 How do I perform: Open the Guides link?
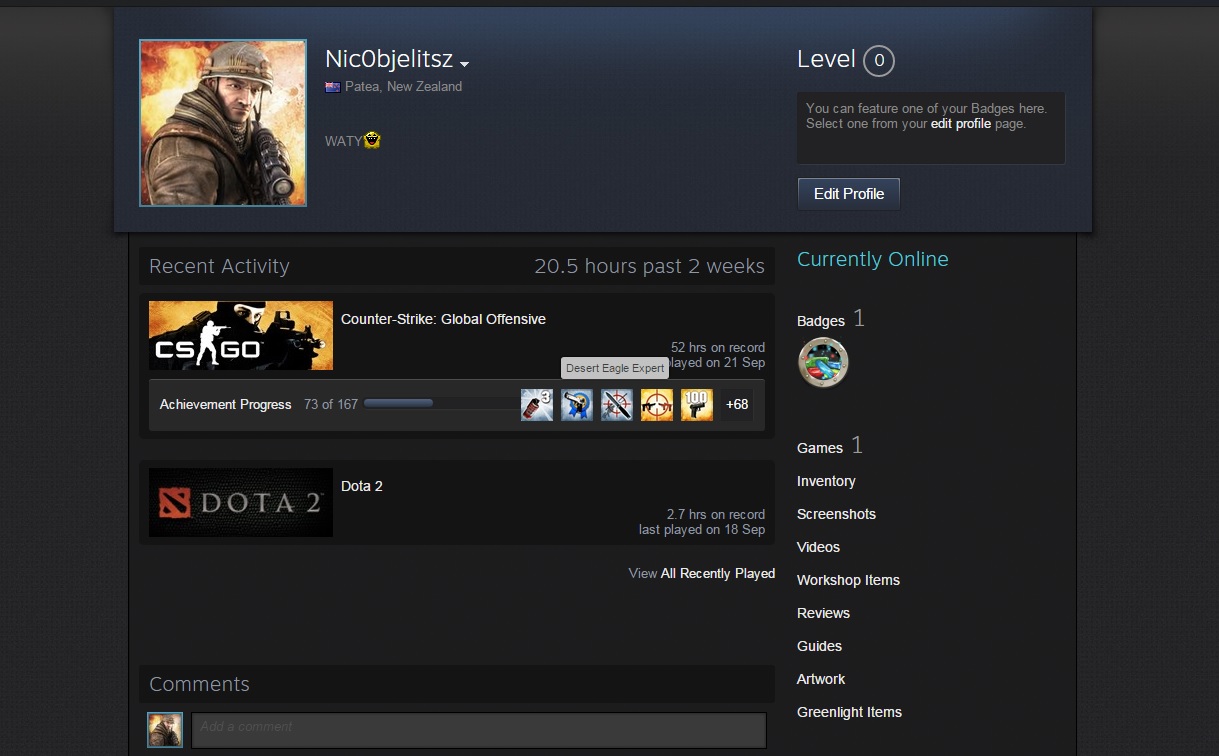(x=819, y=646)
